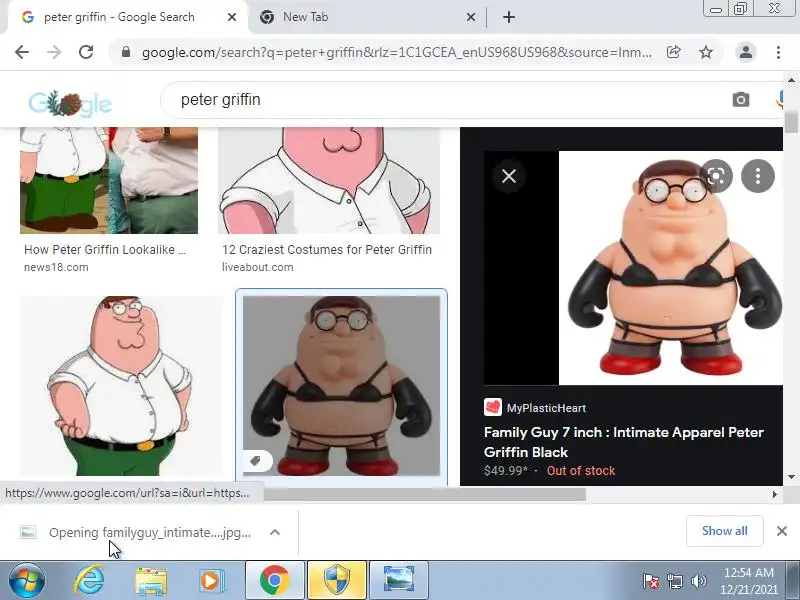The image size is (800, 600).
Task: Open Action Center flag in tray
Action: tap(651, 581)
